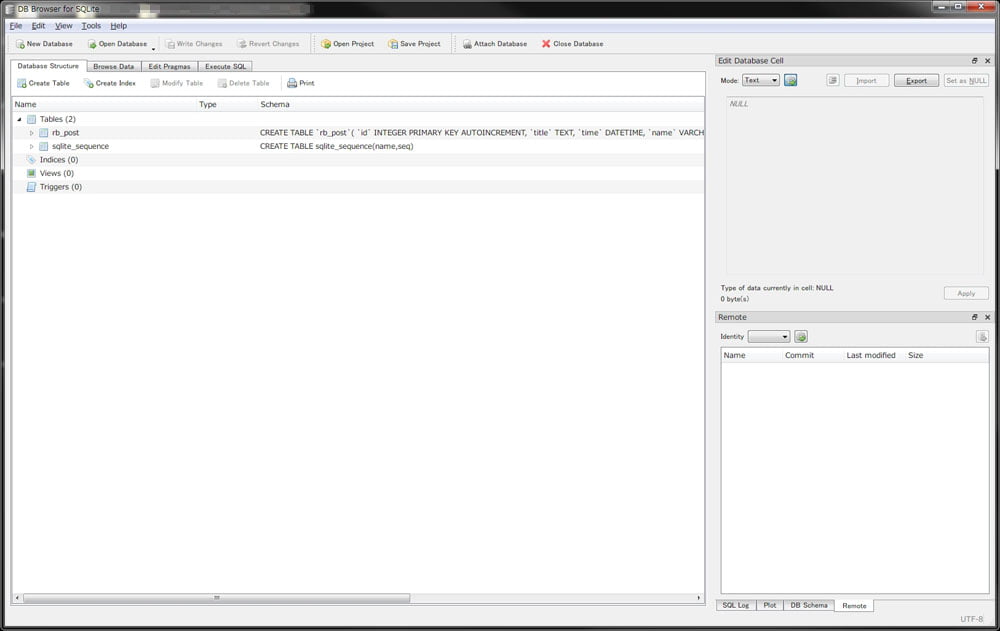Screen dimensions: 1000x631
Task: Click the Set as NULL button
Action: [966, 81]
